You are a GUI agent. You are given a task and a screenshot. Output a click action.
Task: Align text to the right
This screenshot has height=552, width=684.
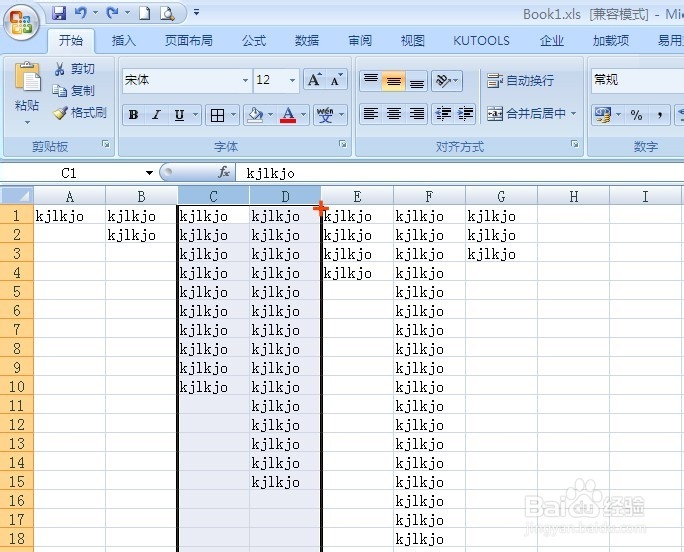click(x=417, y=114)
